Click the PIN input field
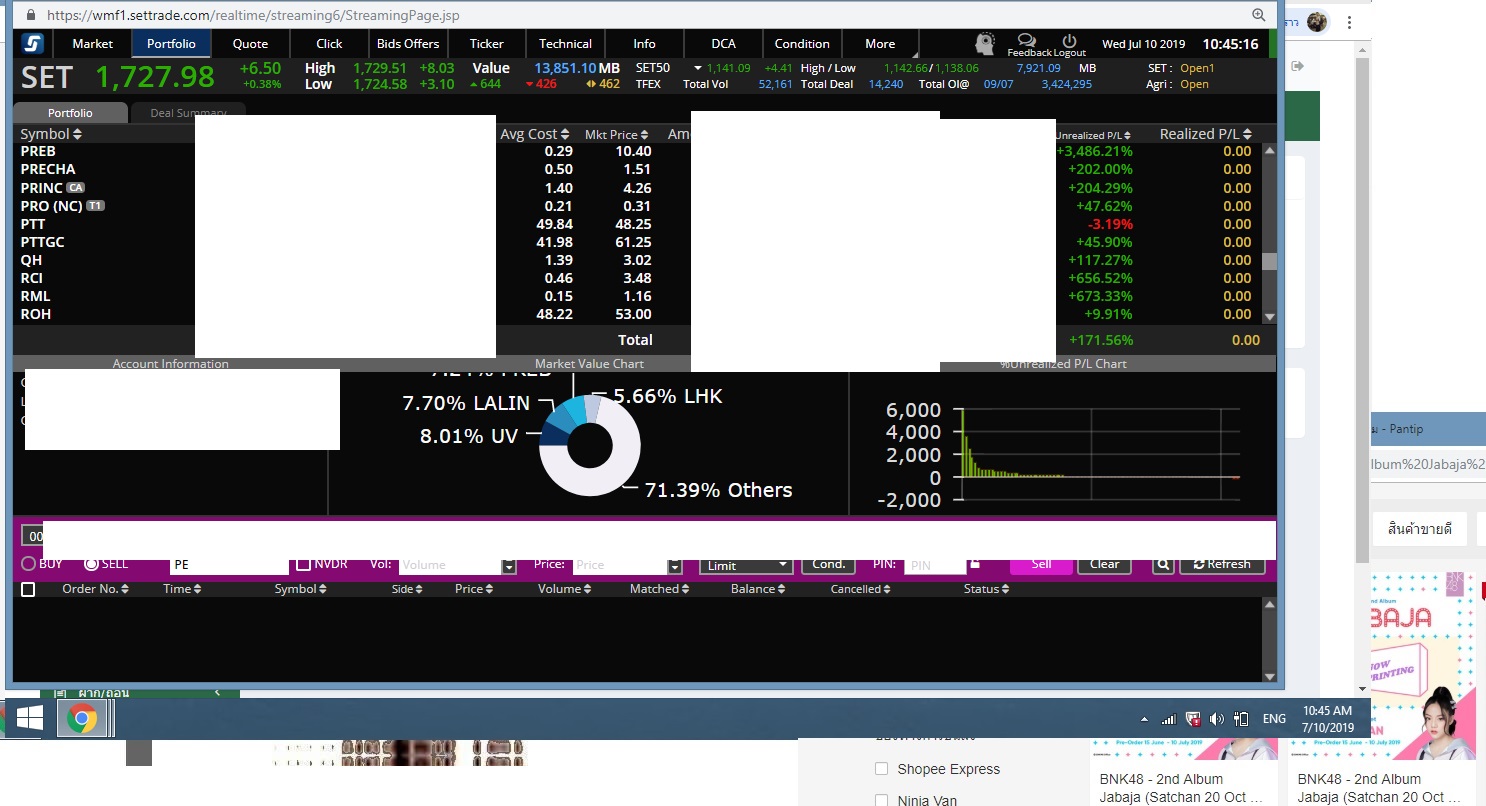This screenshot has height=806, width=1486. (935, 565)
